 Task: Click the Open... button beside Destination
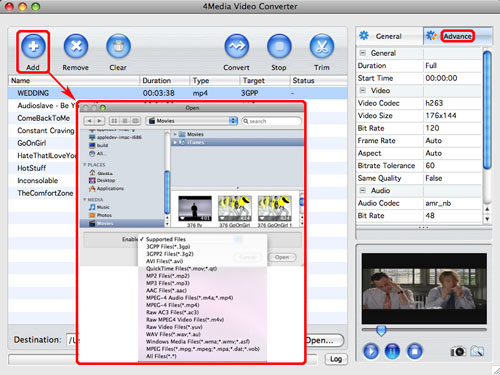[x=324, y=340]
